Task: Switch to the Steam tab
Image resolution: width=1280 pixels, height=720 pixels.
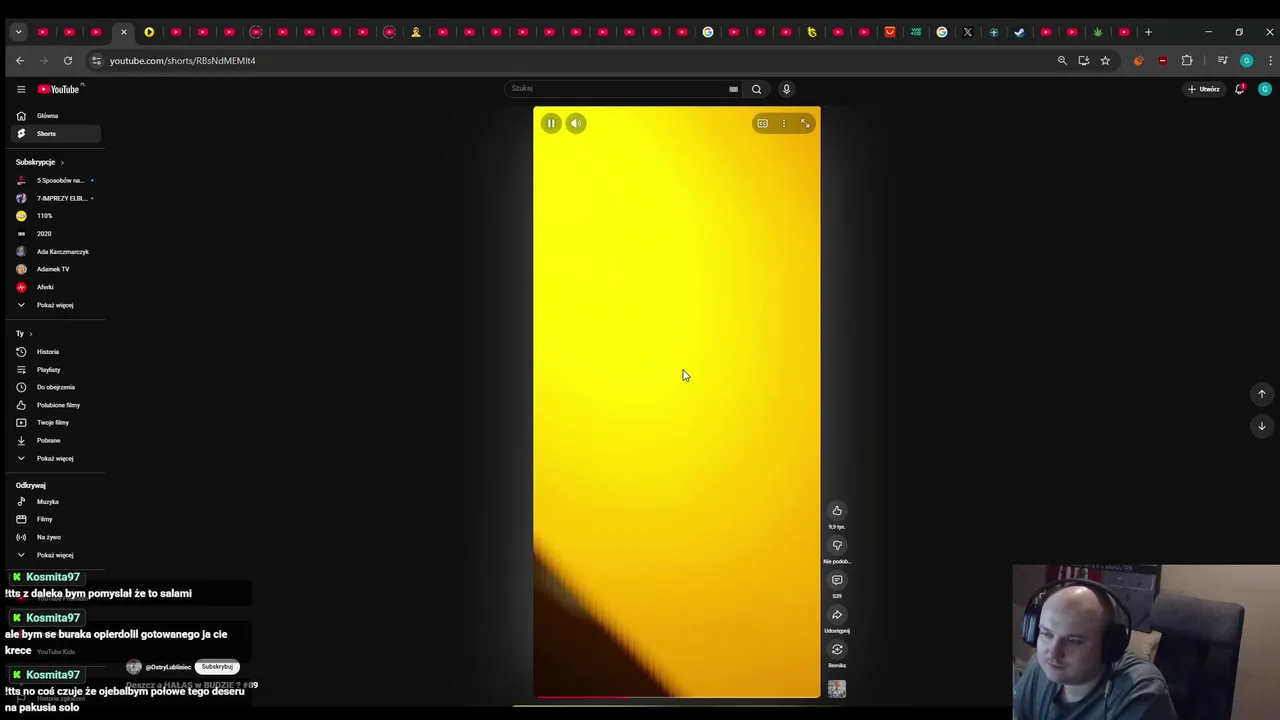Action: coord(1020,32)
